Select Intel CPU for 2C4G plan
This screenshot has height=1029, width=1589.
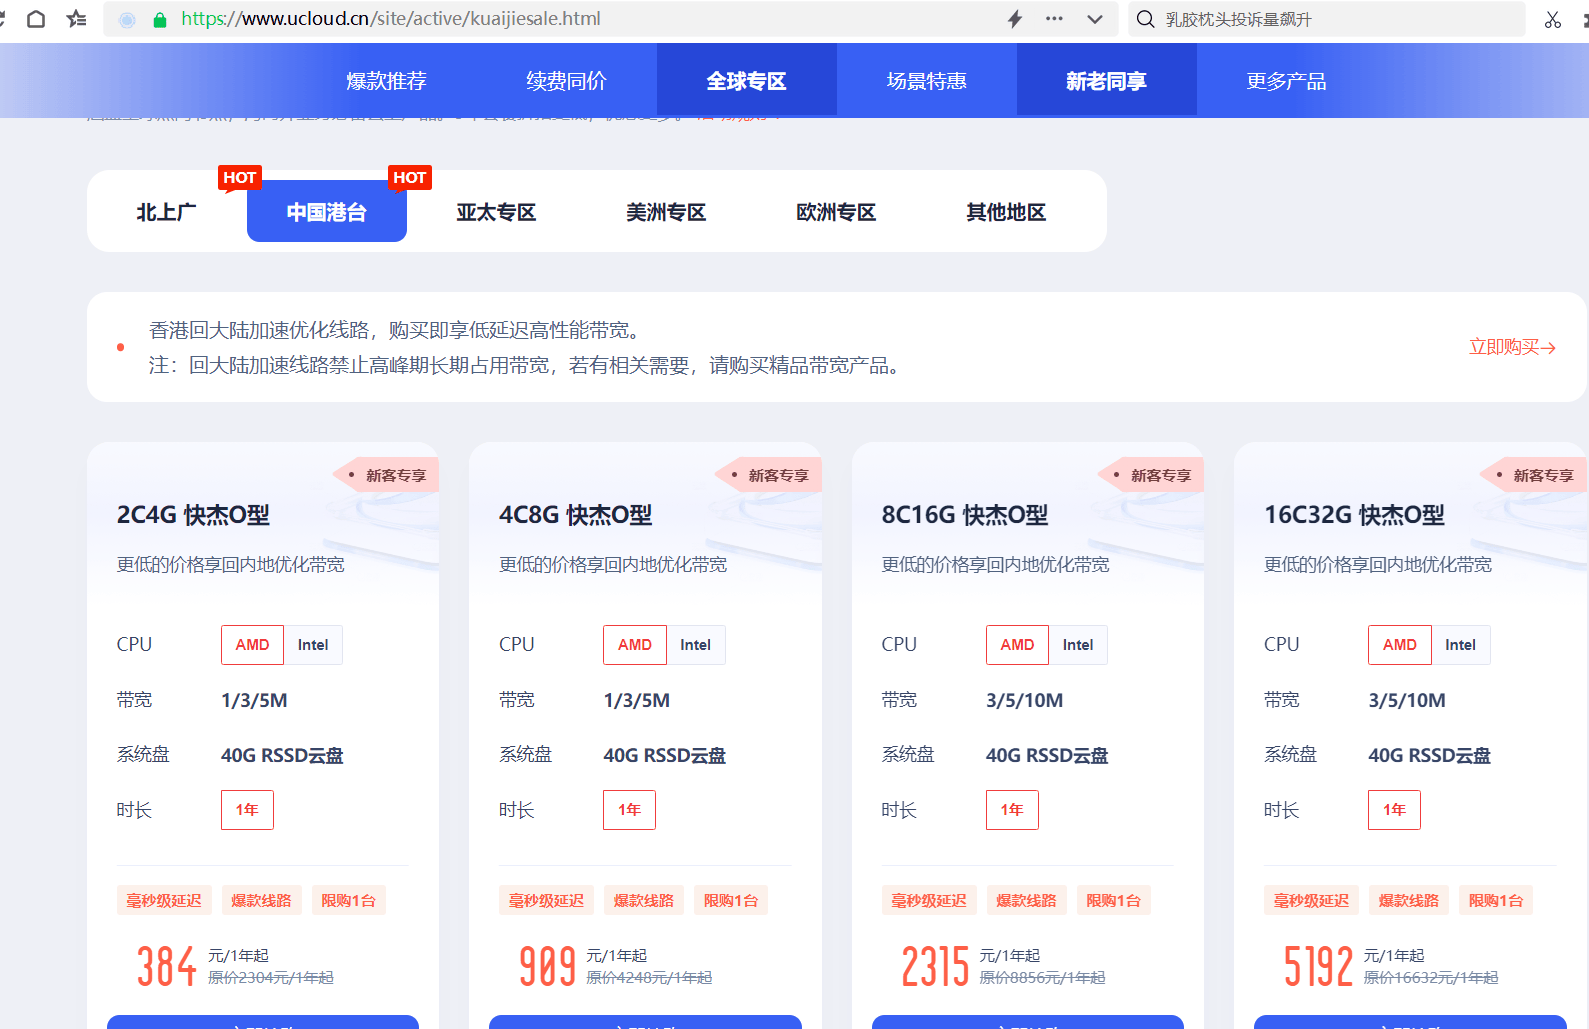[x=313, y=645]
